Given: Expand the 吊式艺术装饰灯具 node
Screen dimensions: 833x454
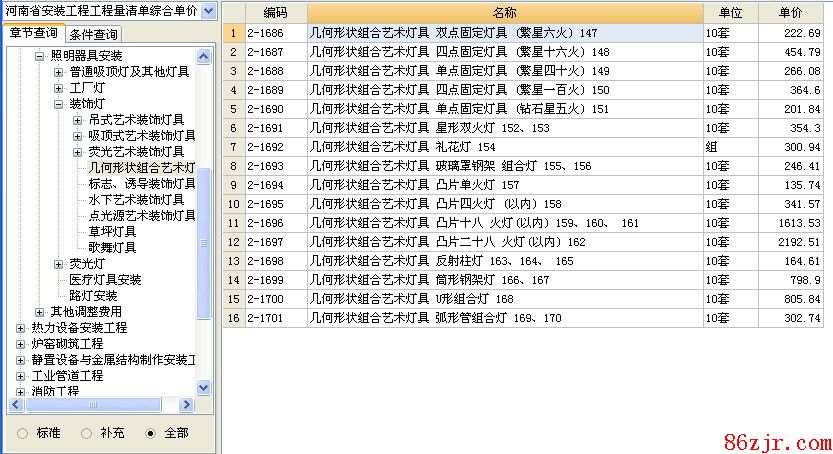Looking at the screenshot, I should tap(77, 120).
